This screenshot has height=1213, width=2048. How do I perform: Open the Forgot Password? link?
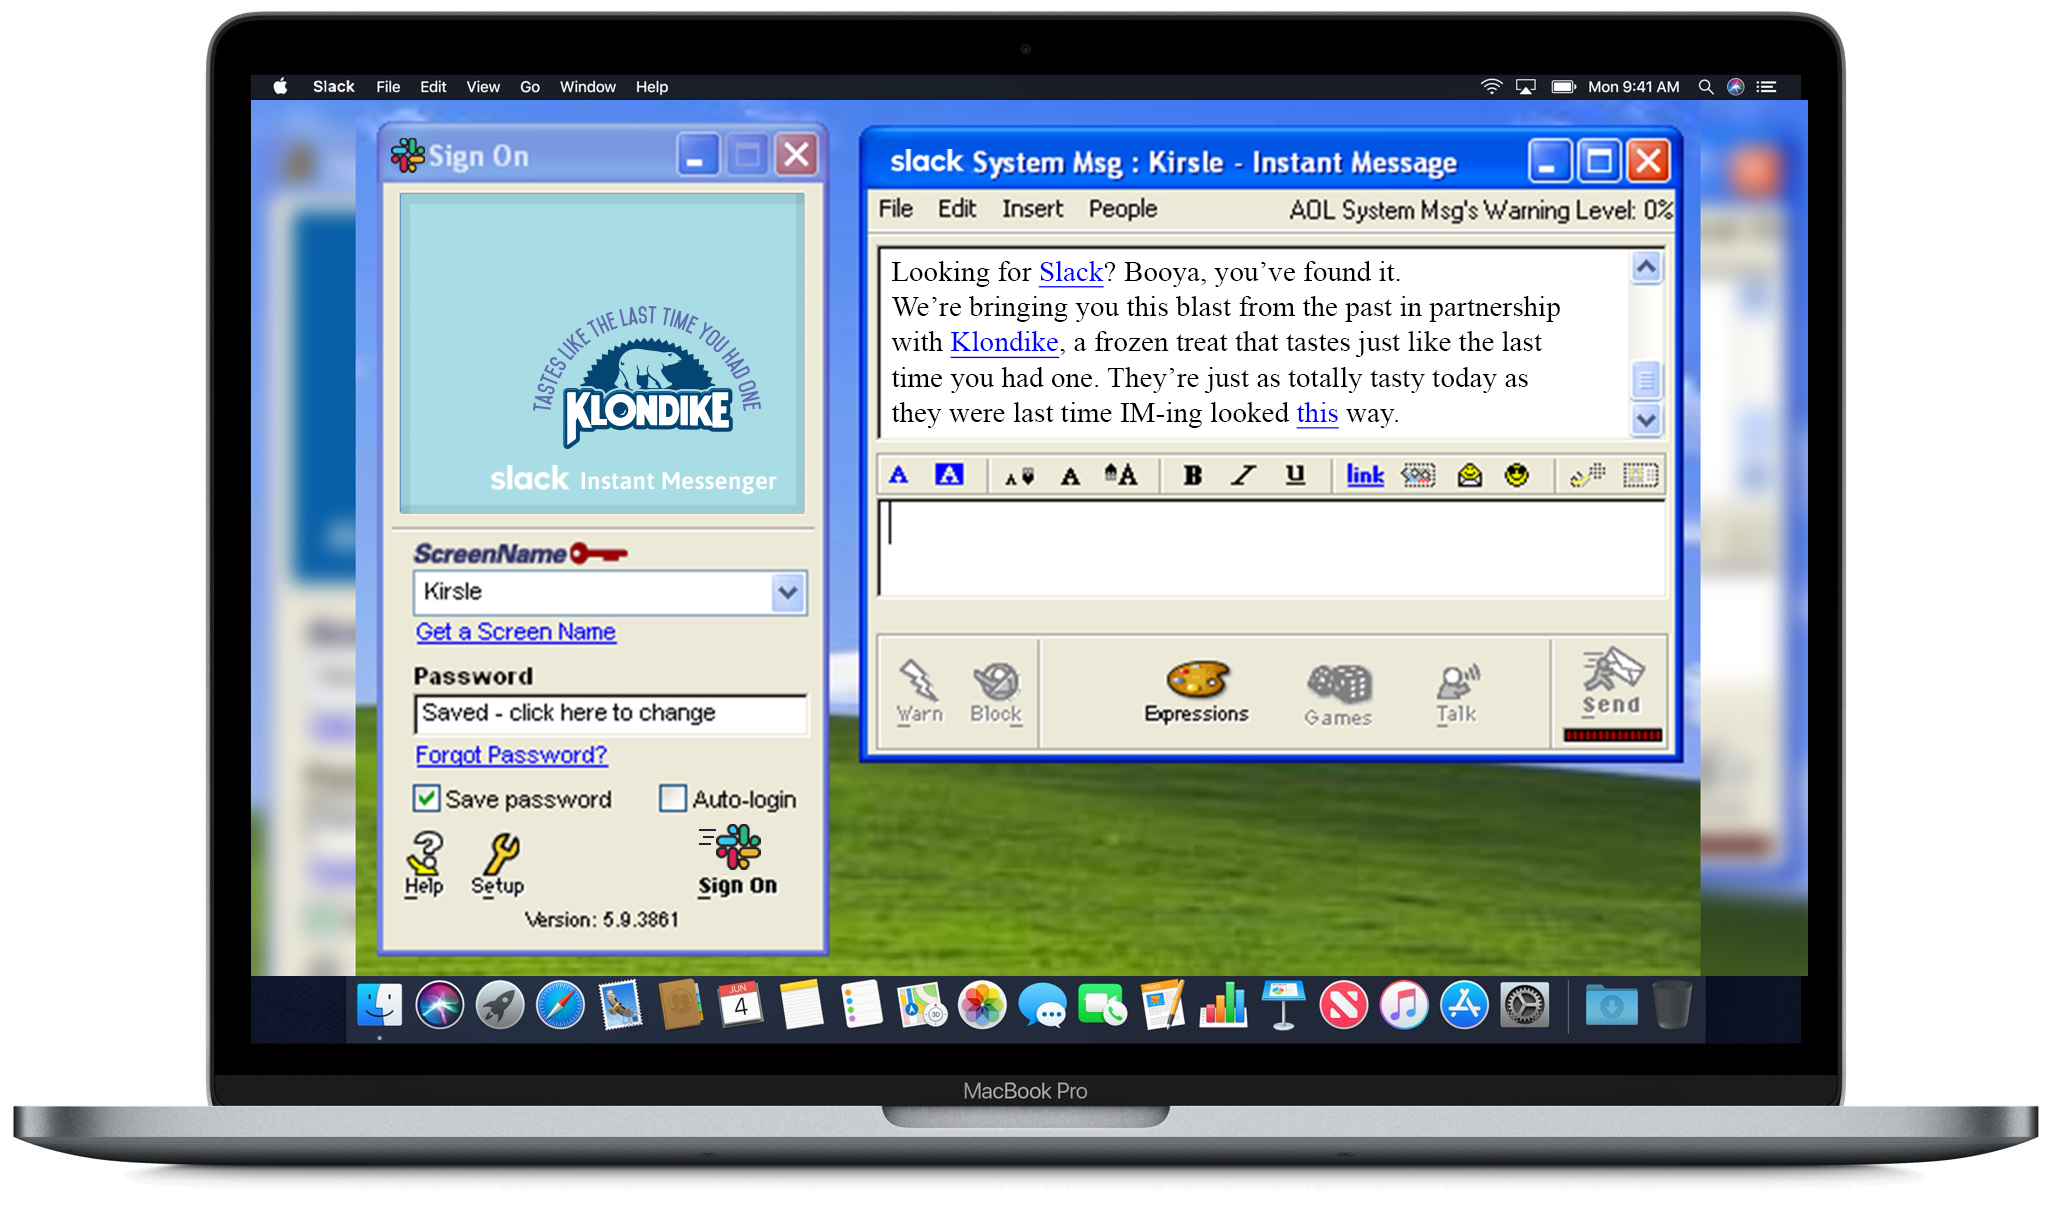click(x=511, y=755)
